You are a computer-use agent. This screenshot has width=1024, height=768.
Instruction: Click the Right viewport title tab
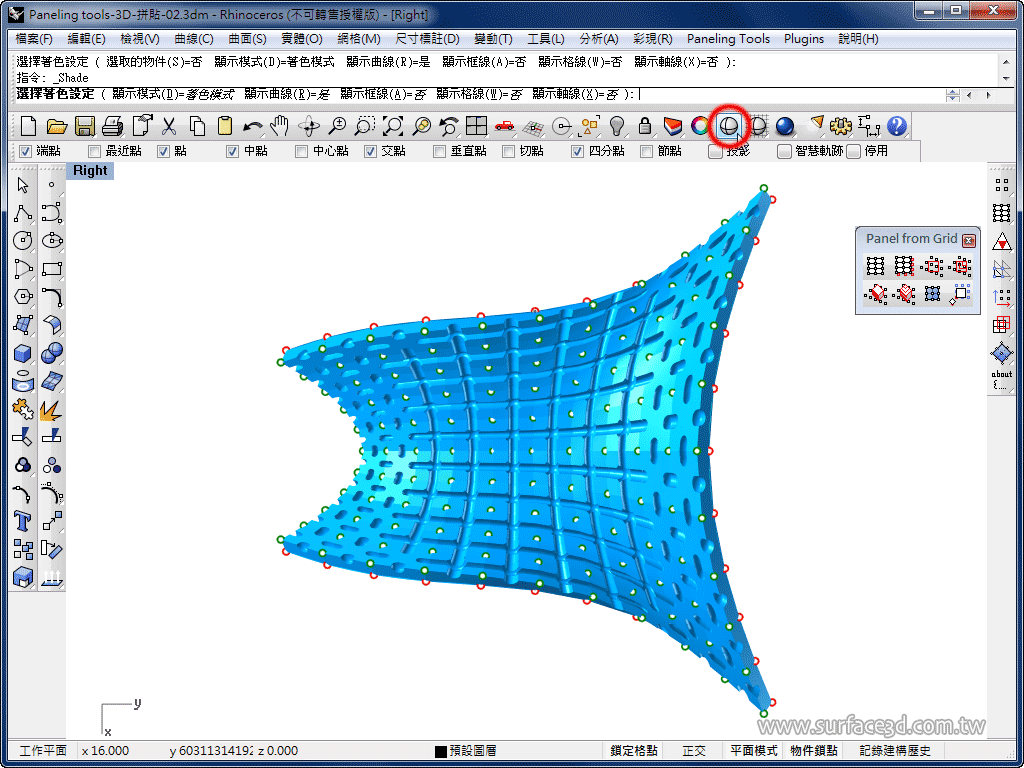(x=90, y=171)
